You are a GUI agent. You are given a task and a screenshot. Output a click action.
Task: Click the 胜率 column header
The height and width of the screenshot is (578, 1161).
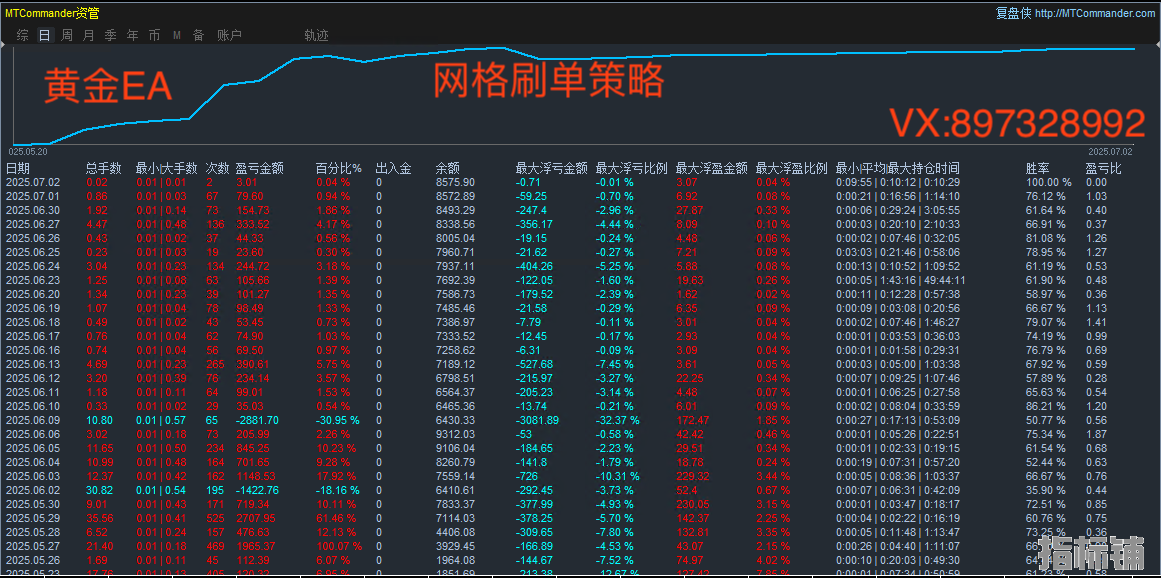coord(1038,168)
